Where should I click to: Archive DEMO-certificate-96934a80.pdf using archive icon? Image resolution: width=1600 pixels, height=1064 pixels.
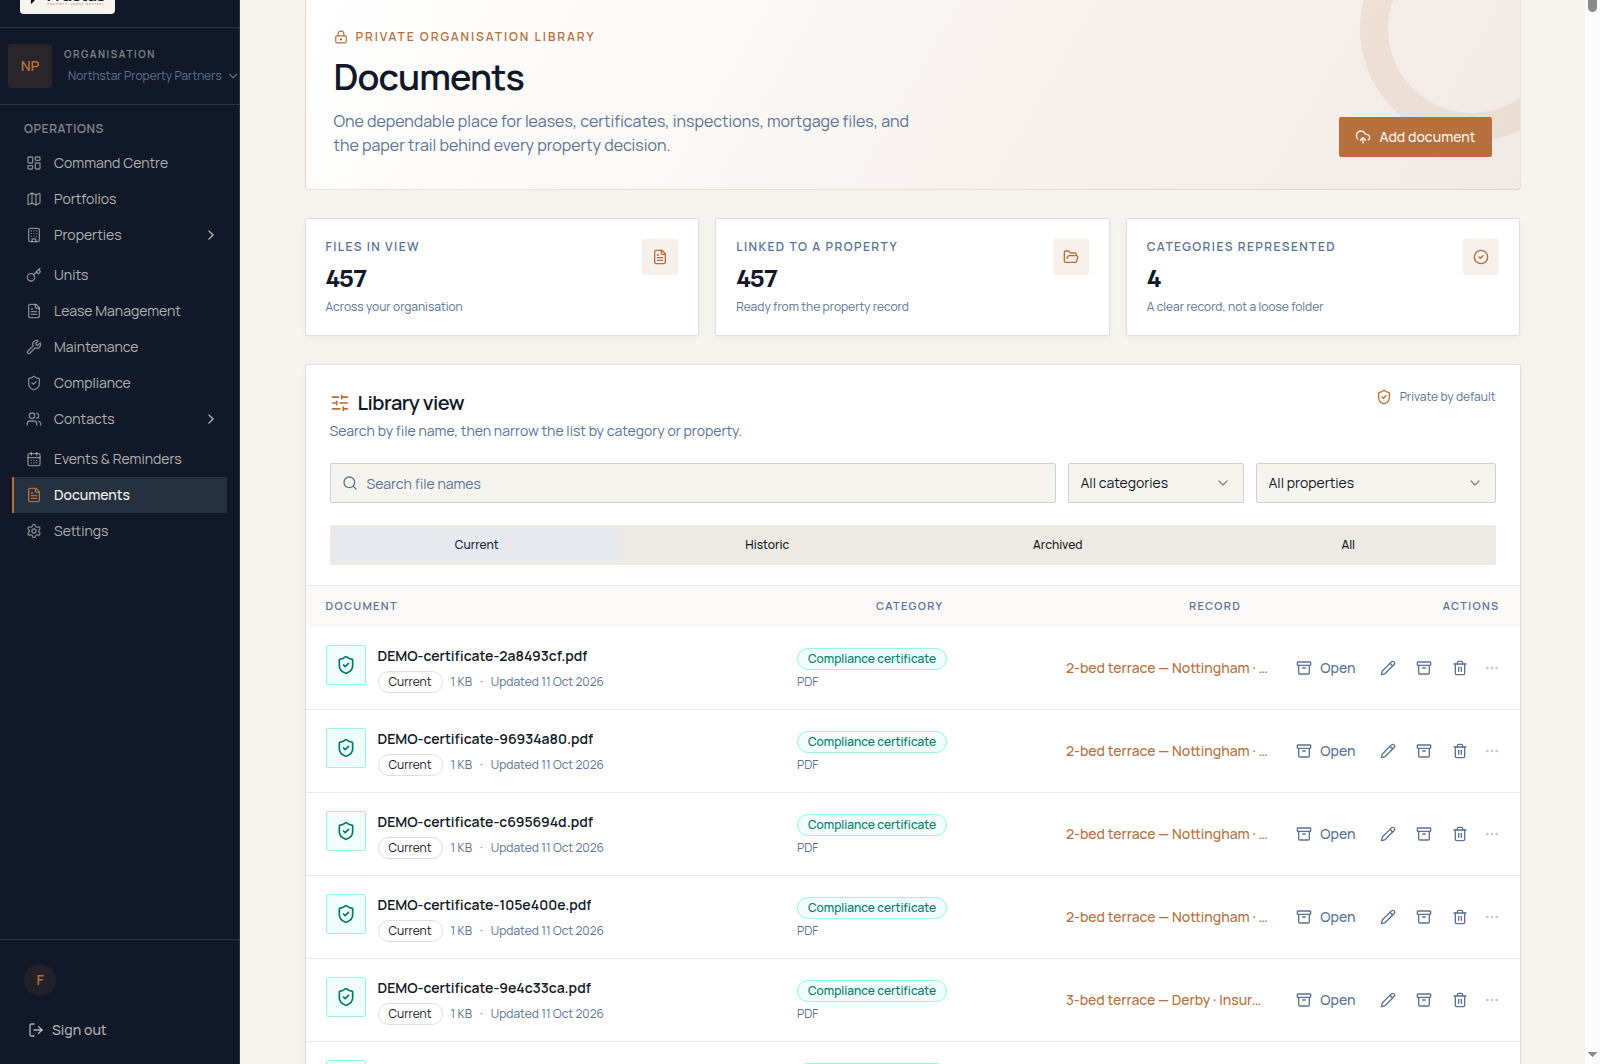[1424, 751]
